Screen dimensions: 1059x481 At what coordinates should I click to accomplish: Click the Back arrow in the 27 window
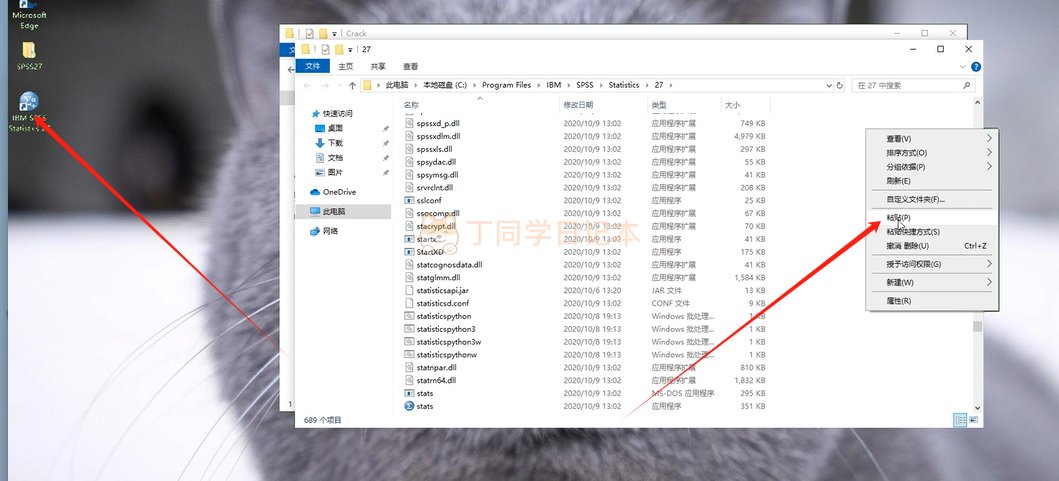click(307, 86)
